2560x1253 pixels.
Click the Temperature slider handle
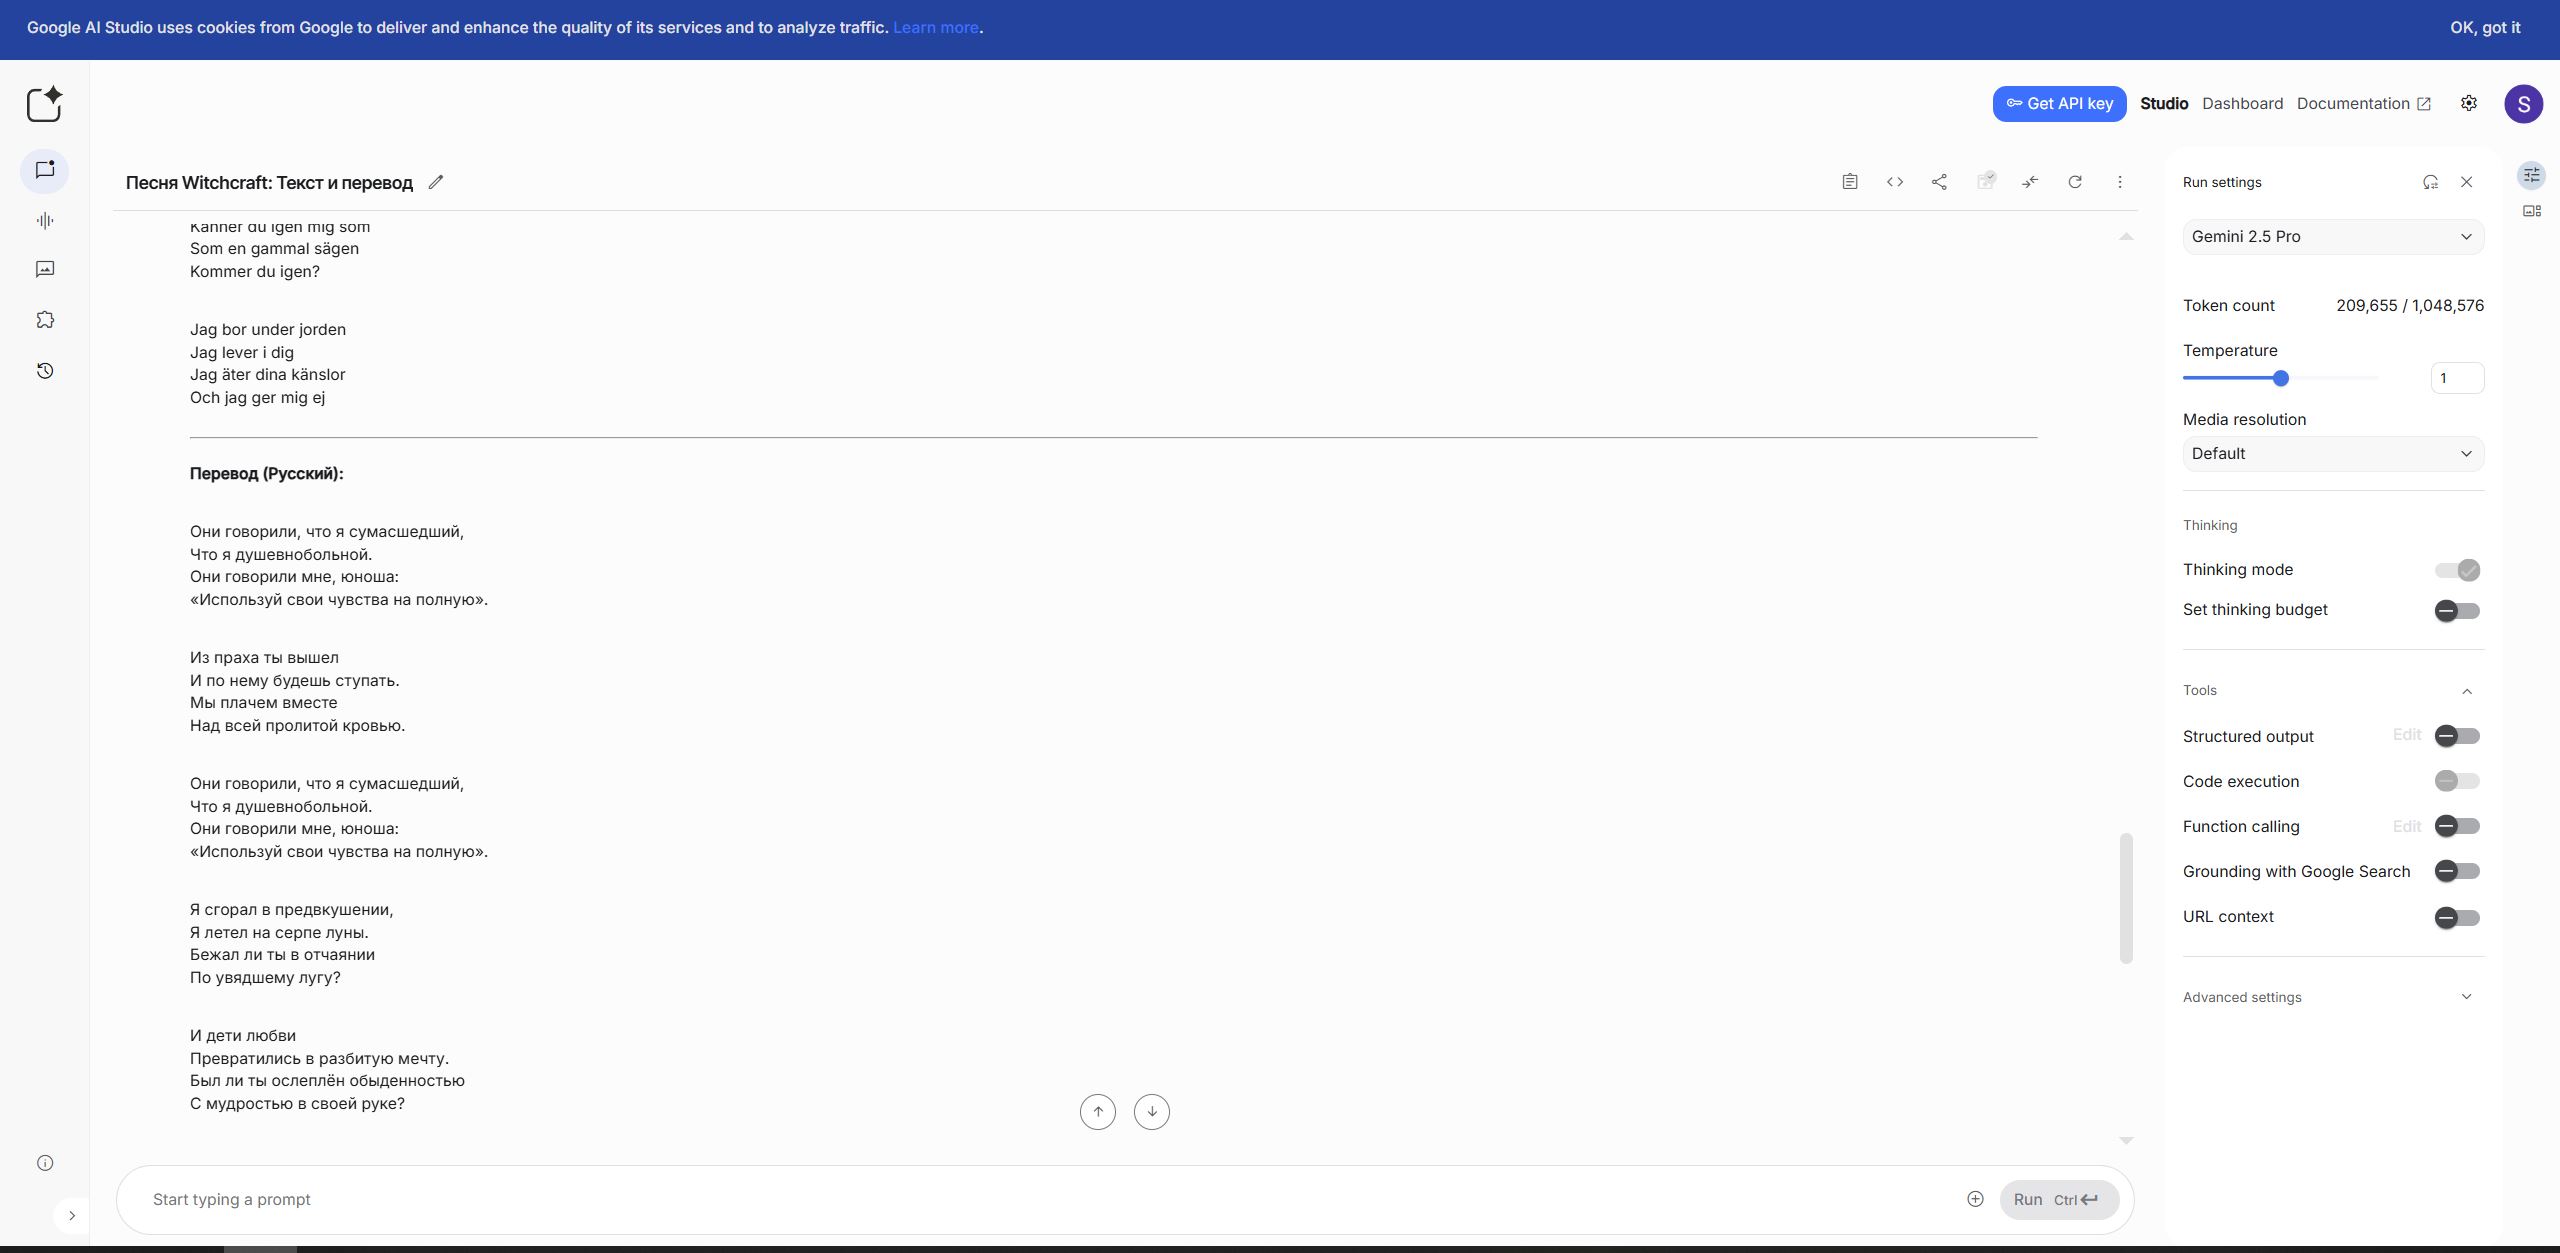coord(2280,378)
